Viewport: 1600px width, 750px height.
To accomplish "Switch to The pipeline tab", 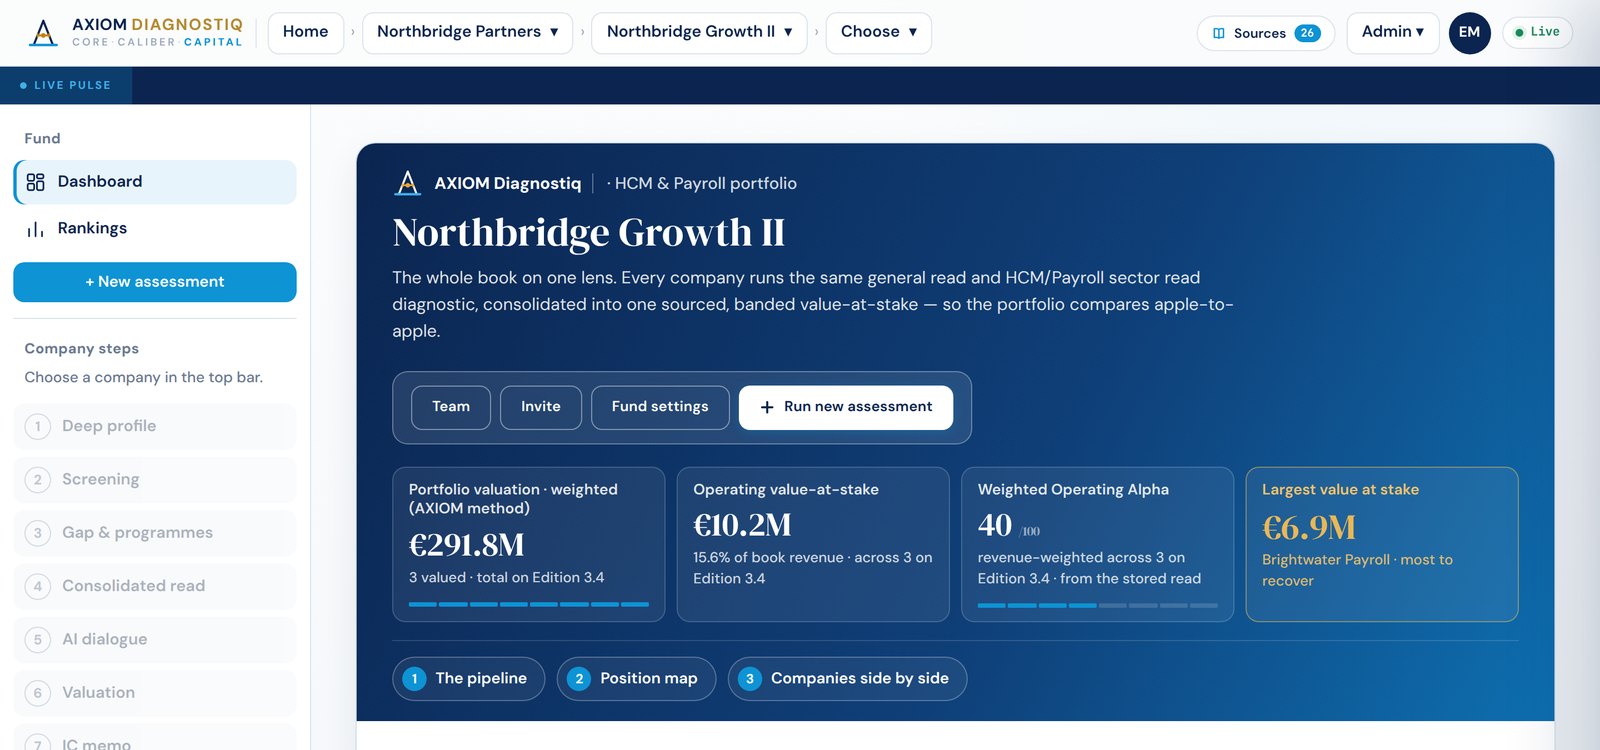I will [468, 679].
